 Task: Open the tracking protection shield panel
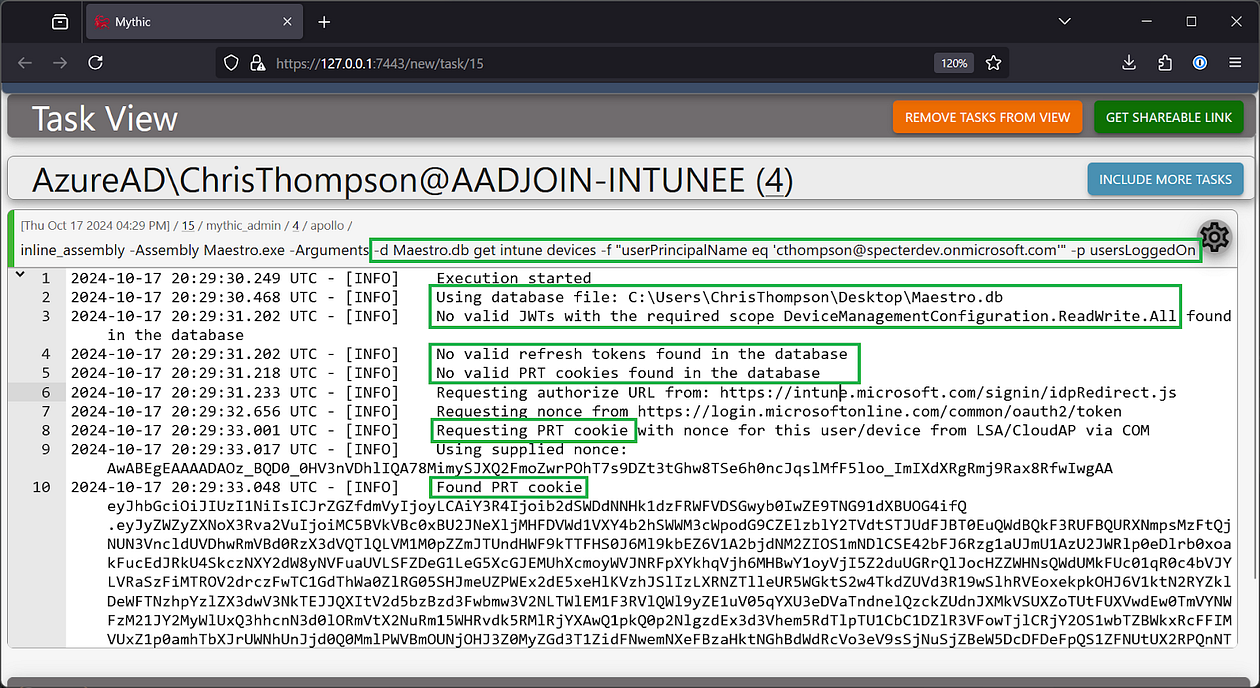(231, 63)
